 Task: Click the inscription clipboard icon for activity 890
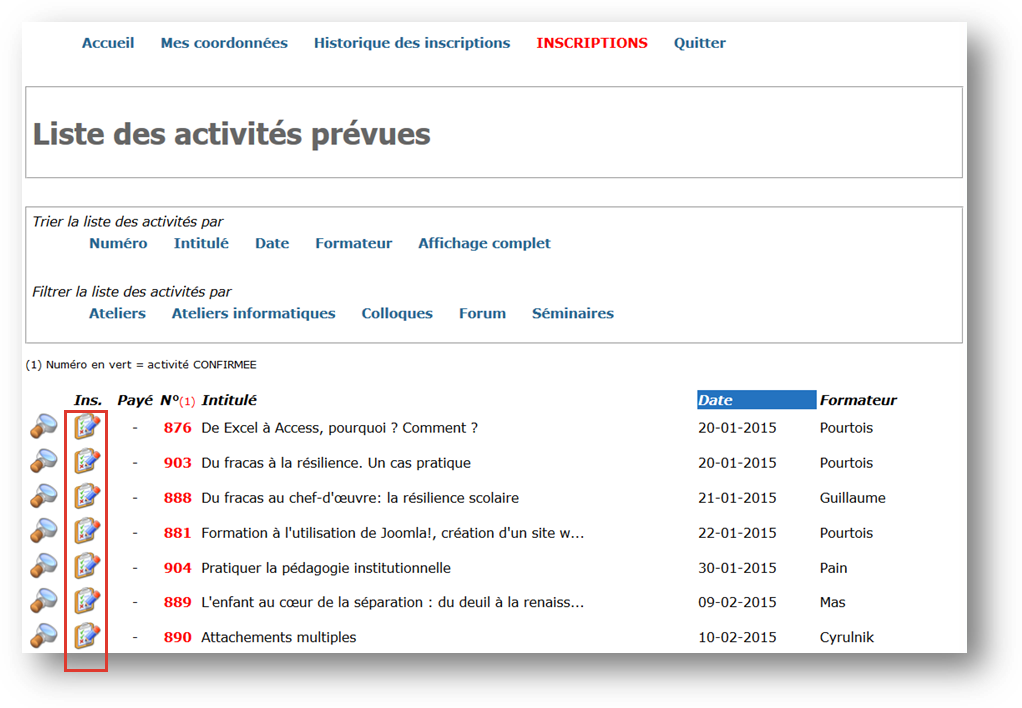(x=87, y=636)
